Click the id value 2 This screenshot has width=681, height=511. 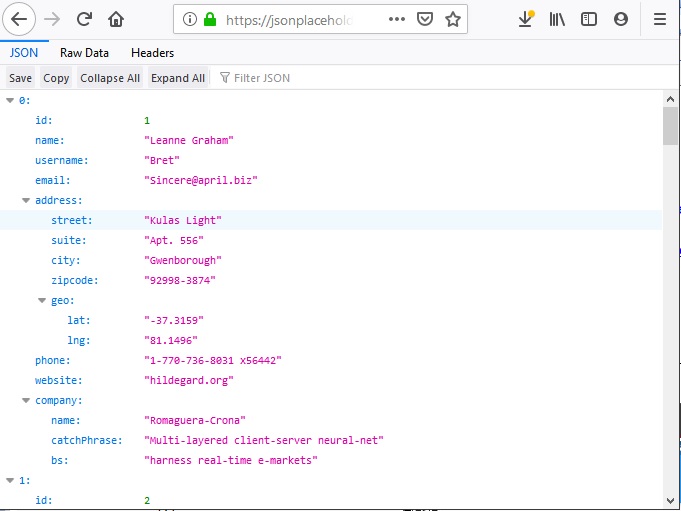pyautogui.click(x=147, y=500)
